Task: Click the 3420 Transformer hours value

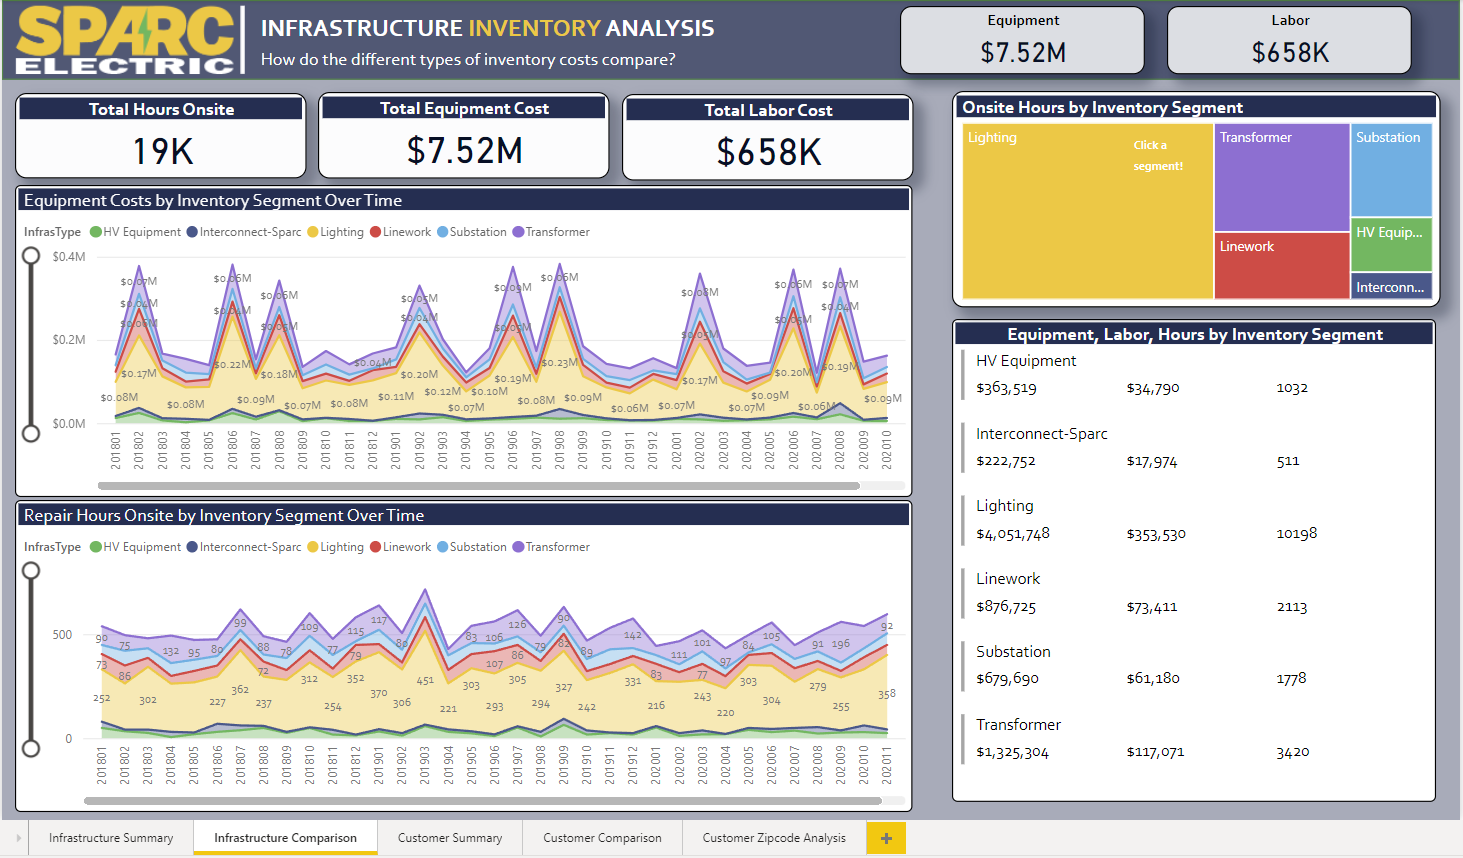Action: pyautogui.click(x=1293, y=752)
